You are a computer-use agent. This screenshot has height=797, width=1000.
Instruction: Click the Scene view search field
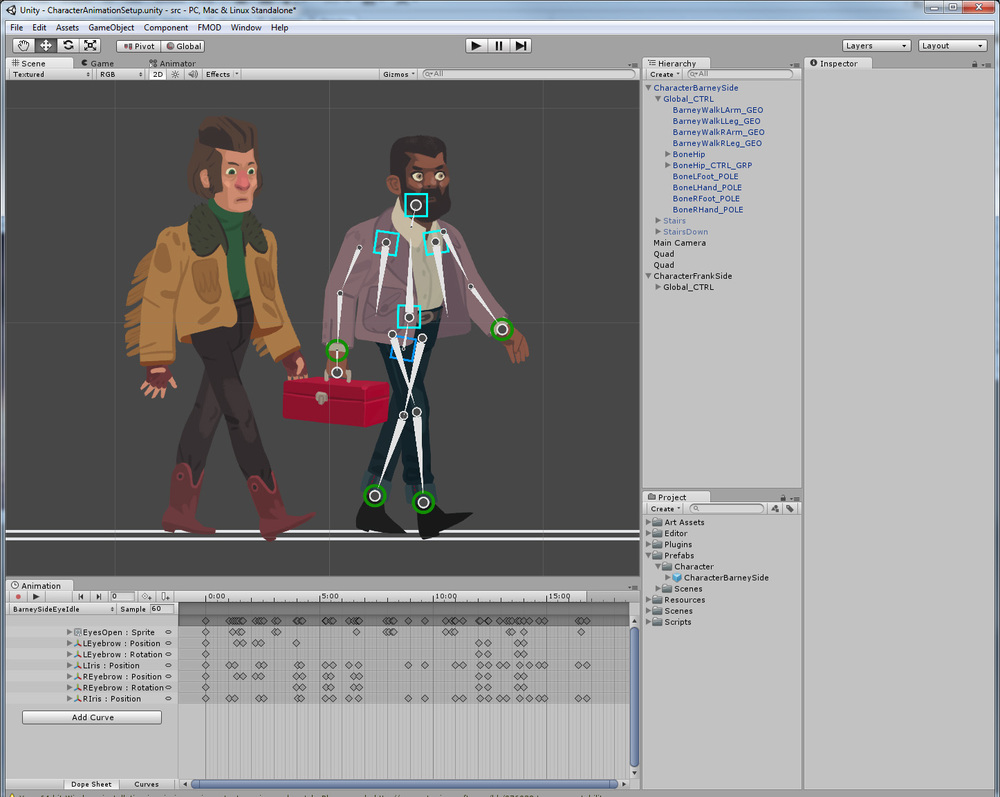tap(528, 74)
